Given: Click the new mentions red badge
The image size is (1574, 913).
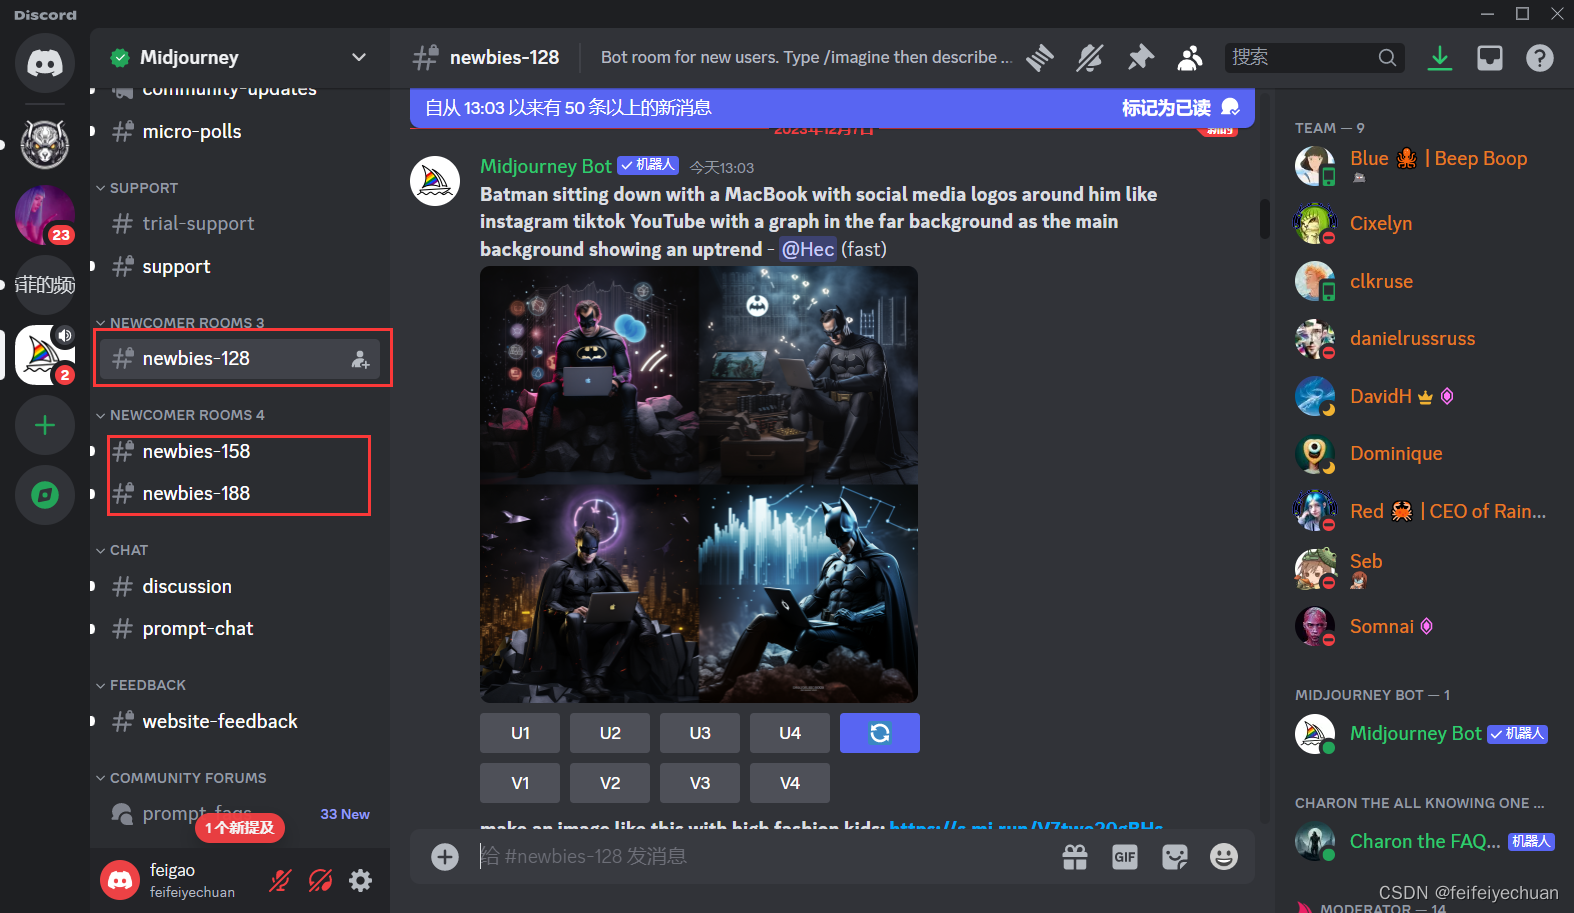Looking at the screenshot, I should pyautogui.click(x=240, y=828).
